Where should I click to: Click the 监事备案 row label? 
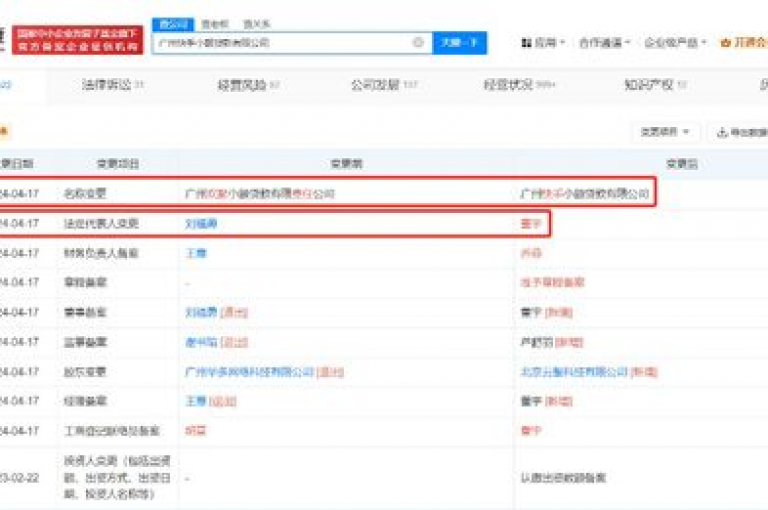point(85,342)
